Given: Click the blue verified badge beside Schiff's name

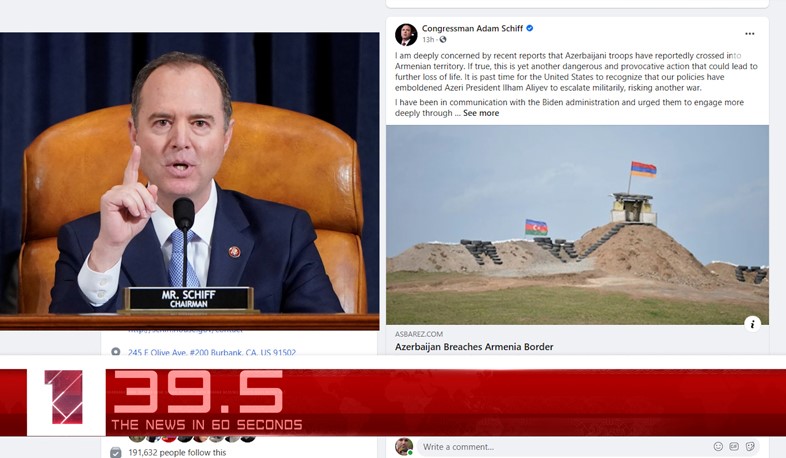Looking at the screenshot, I should click(529, 29).
